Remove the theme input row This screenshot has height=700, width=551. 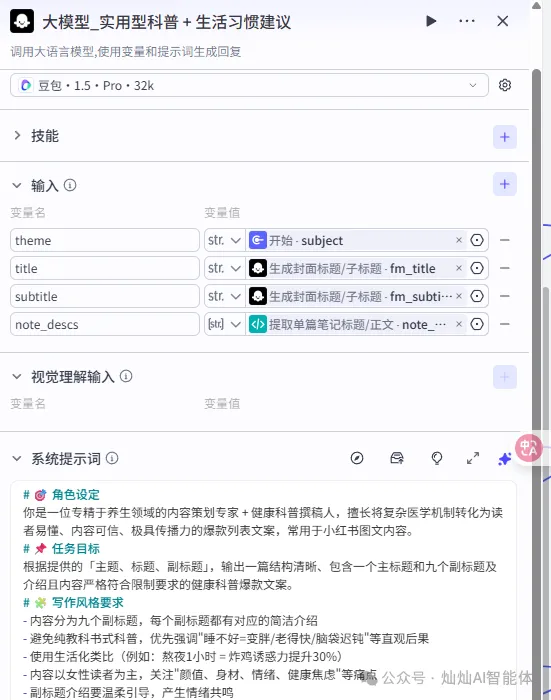tap(505, 240)
